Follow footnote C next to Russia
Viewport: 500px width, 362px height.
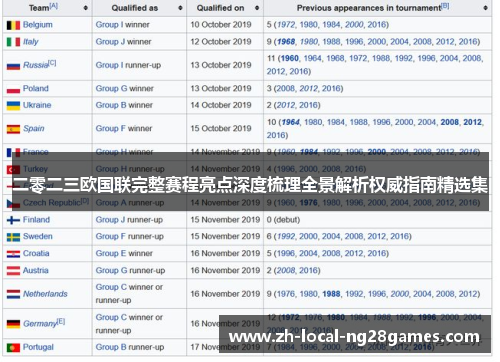point(52,63)
